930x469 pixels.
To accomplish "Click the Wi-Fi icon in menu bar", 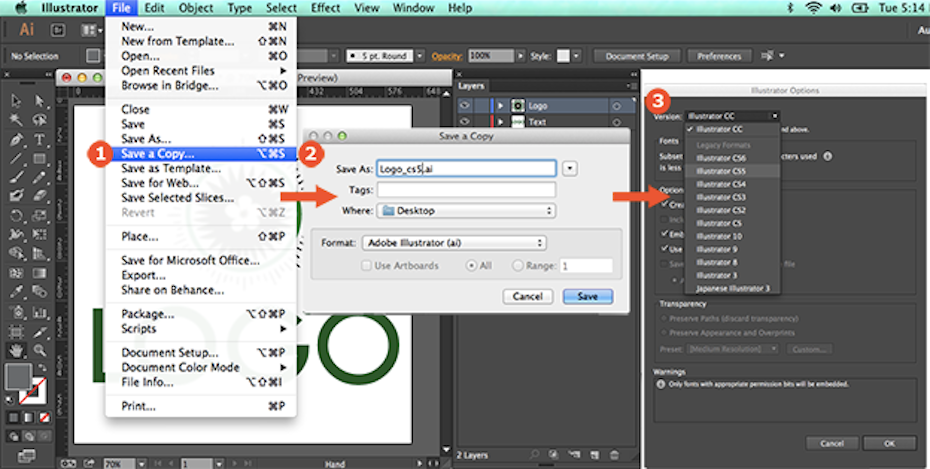I will [812, 8].
